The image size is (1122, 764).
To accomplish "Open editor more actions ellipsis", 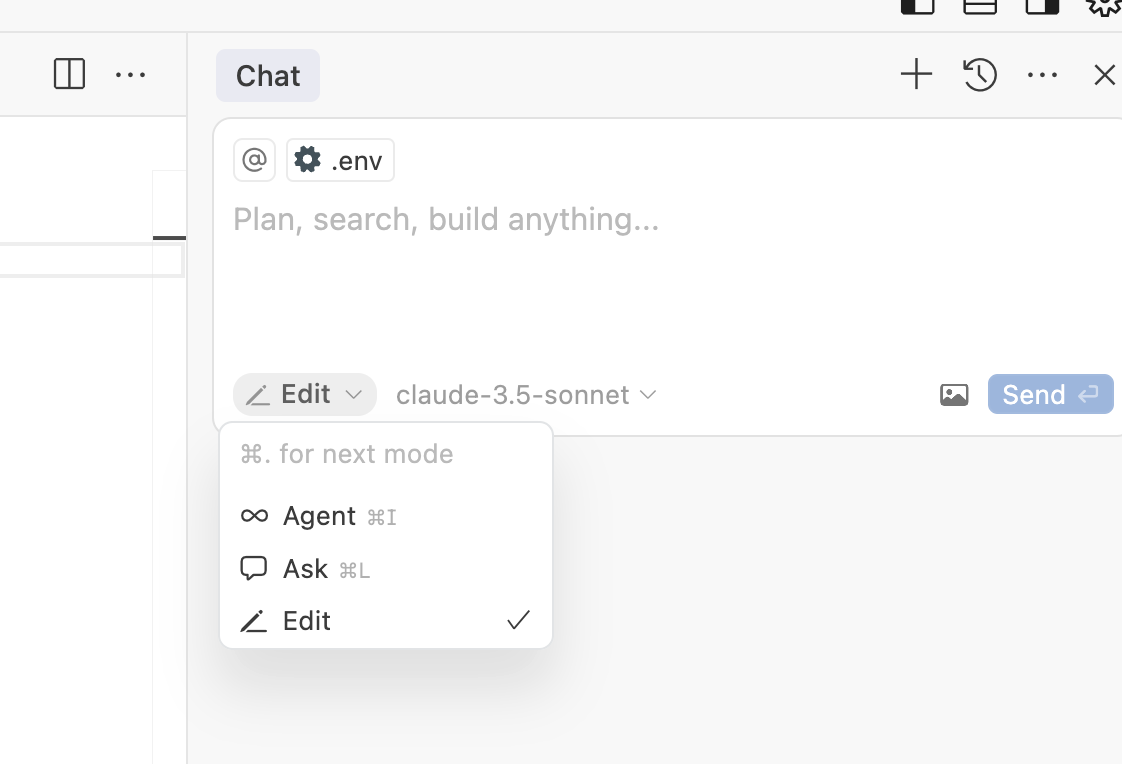I will tap(130, 75).
